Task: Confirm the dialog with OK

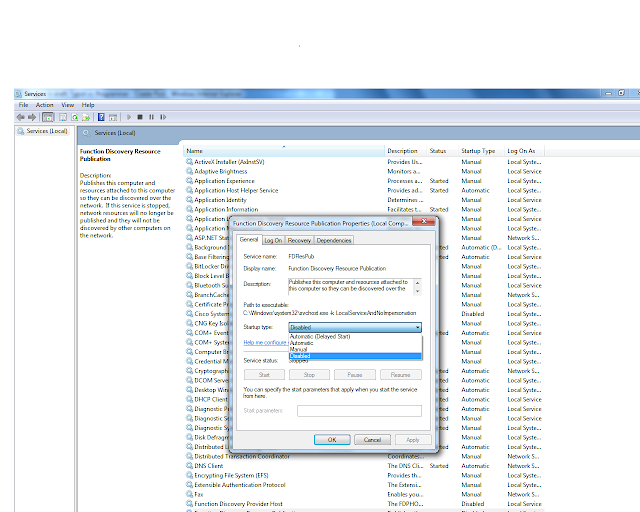Action: (332, 440)
